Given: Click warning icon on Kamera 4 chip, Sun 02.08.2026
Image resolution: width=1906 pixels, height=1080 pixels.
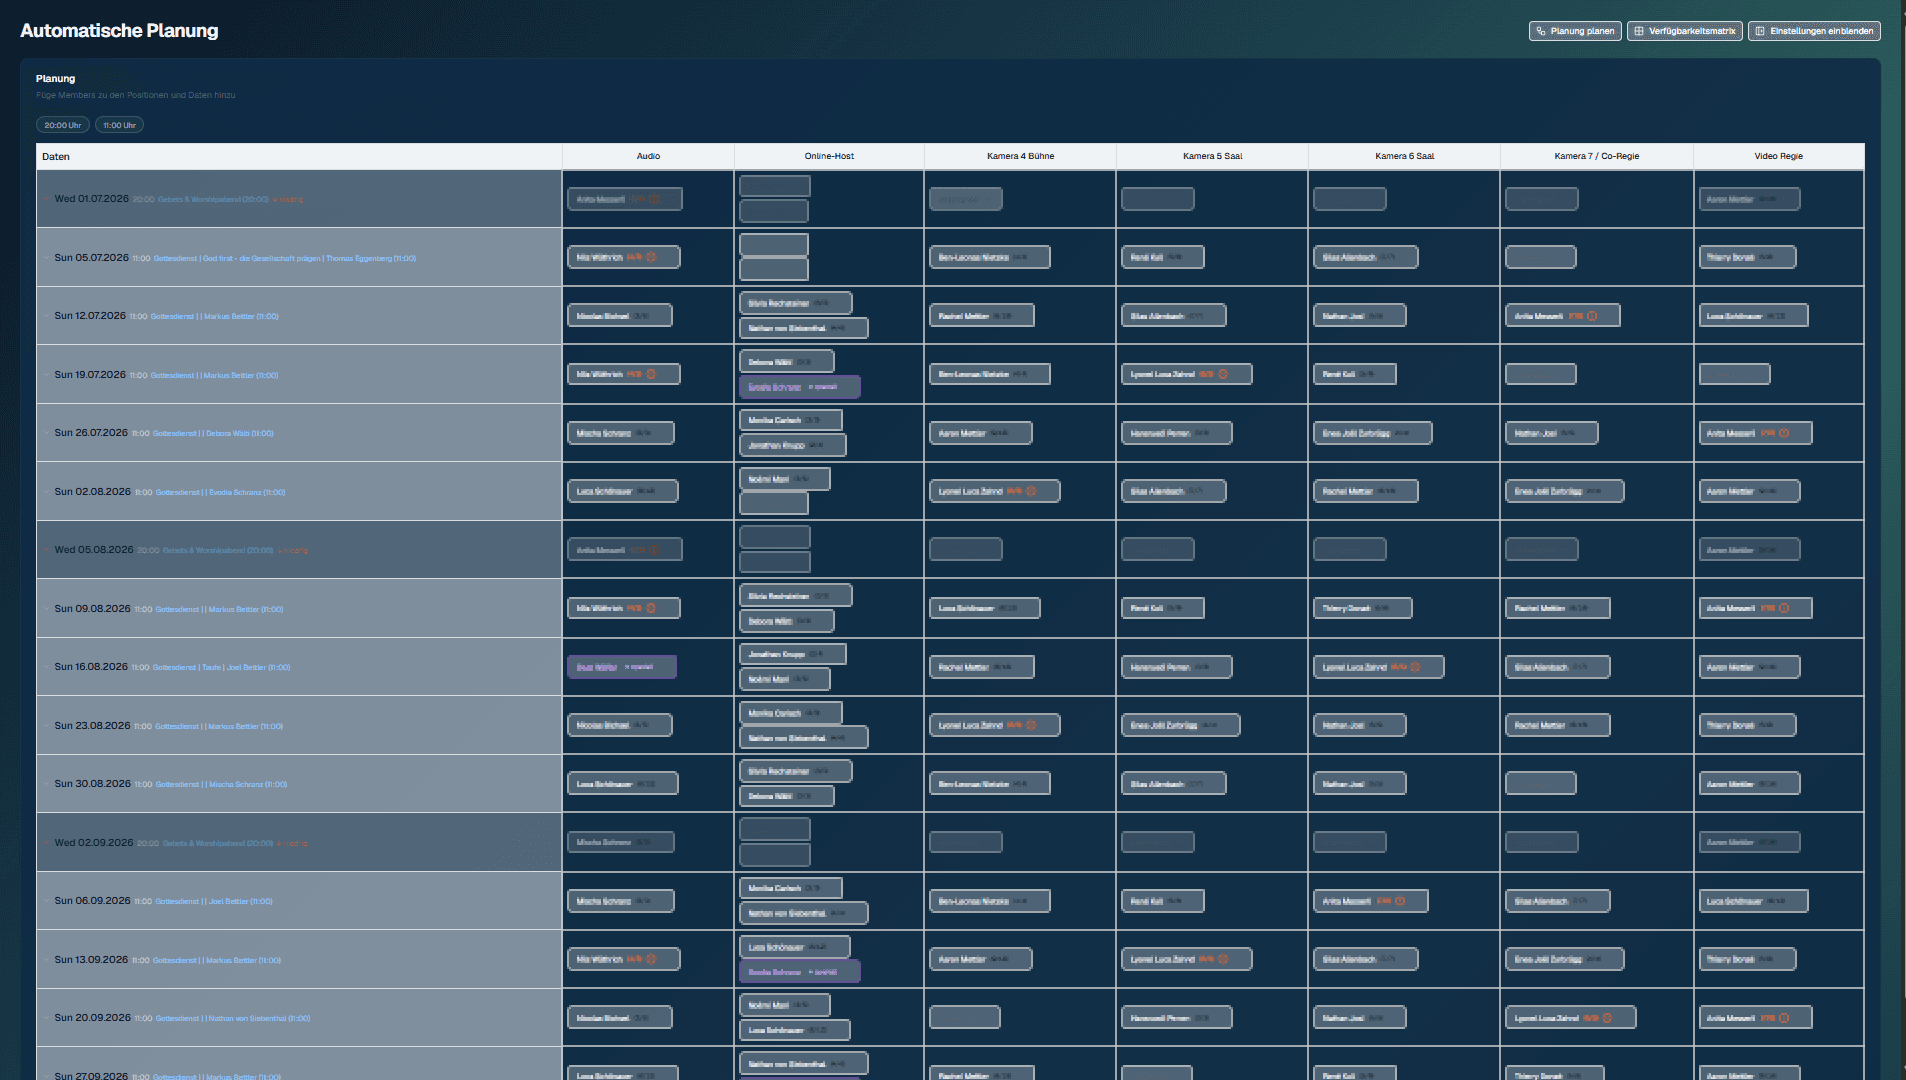Looking at the screenshot, I should coord(1031,491).
